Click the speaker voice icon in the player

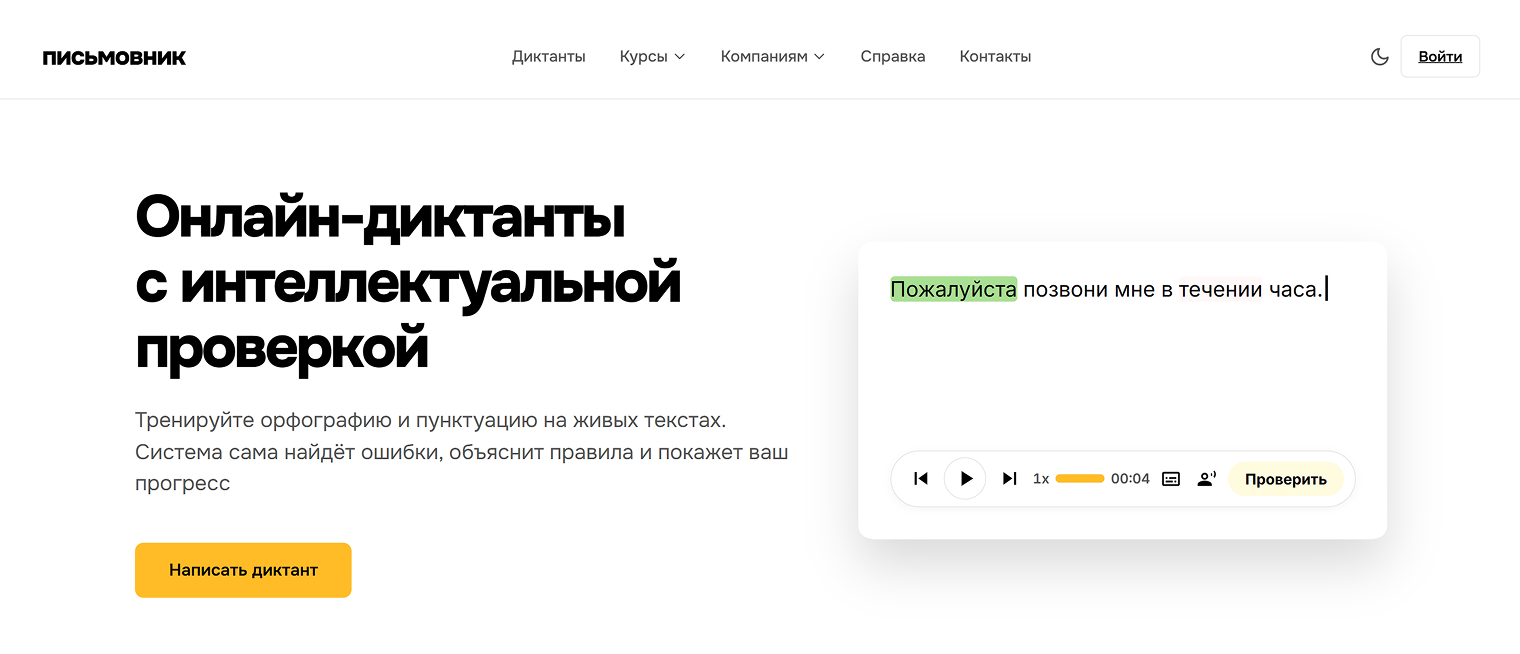point(1206,479)
